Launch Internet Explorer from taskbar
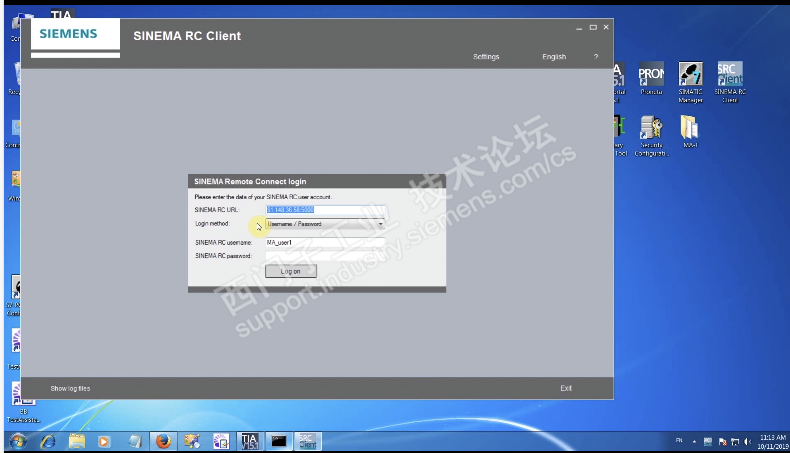Screen dimensions: 790x453 (x=48, y=441)
